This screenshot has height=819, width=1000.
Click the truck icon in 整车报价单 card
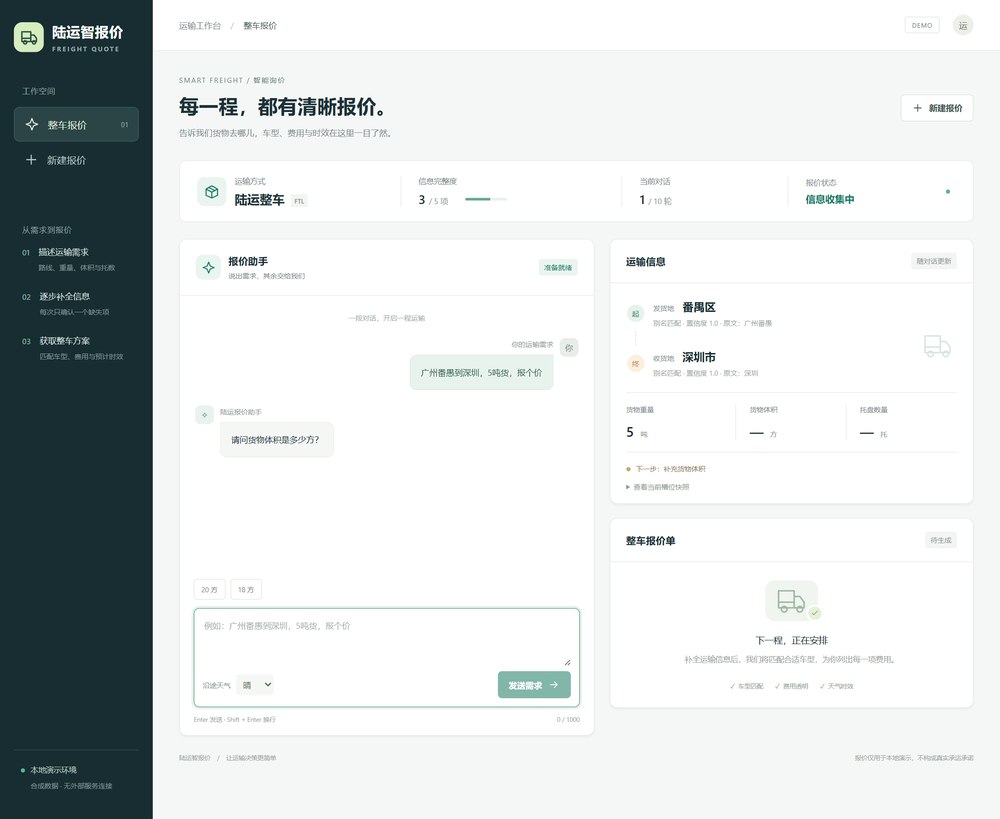pyautogui.click(x=791, y=601)
